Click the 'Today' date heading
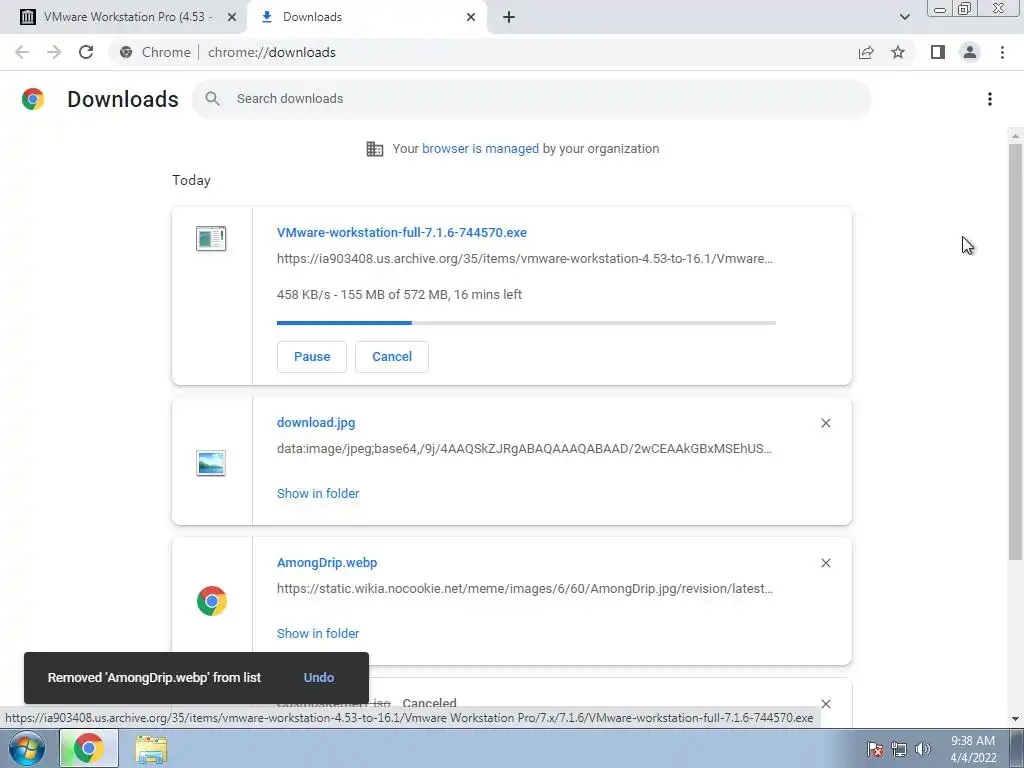 pos(191,180)
